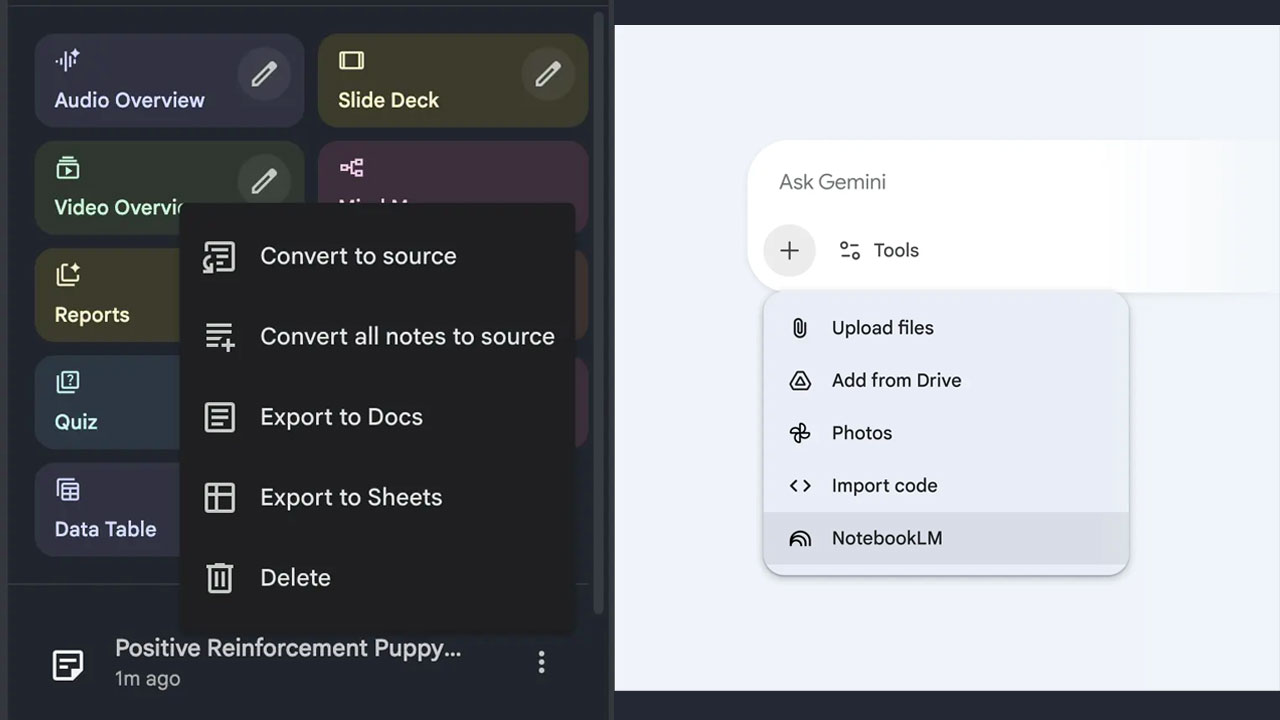
Task: Choose Convert all notes to source
Action: pos(406,336)
